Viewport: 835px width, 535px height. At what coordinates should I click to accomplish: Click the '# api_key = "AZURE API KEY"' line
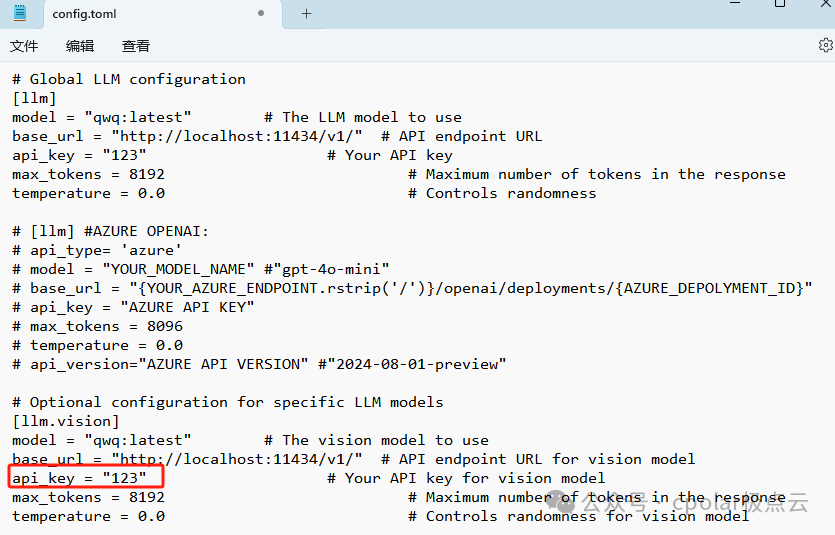click(133, 308)
